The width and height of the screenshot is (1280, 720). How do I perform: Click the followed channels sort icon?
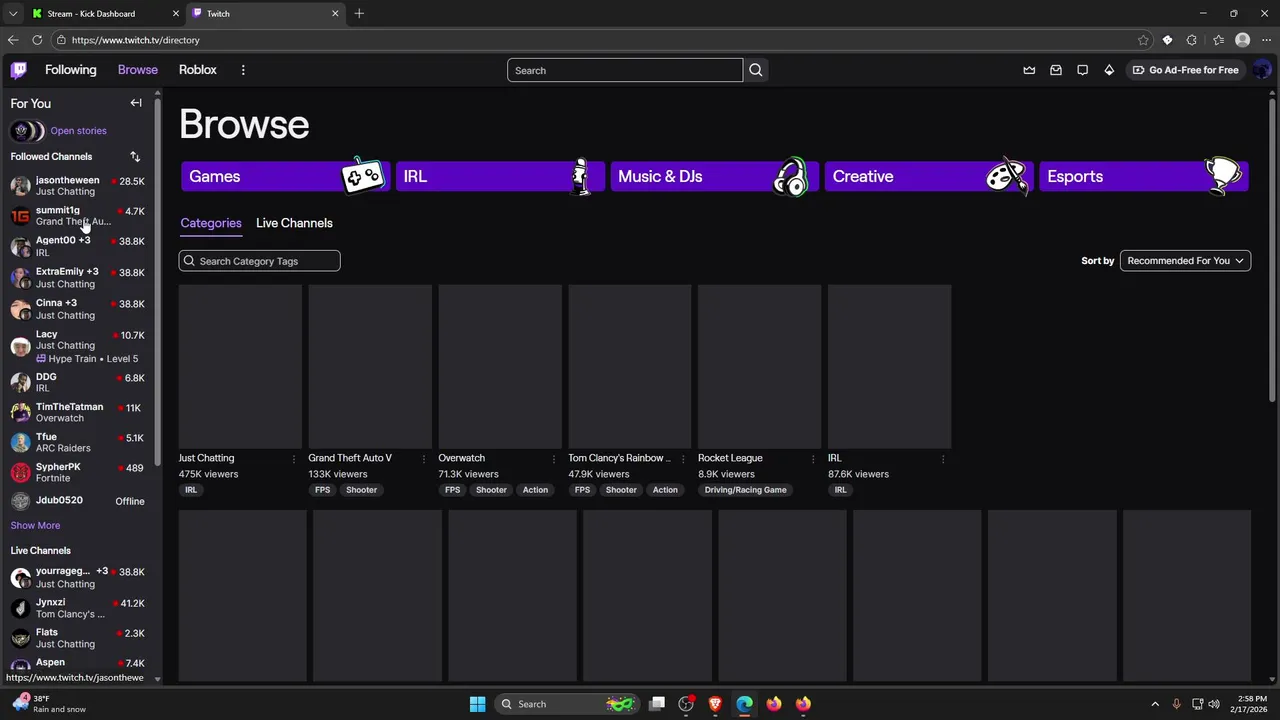[135, 156]
